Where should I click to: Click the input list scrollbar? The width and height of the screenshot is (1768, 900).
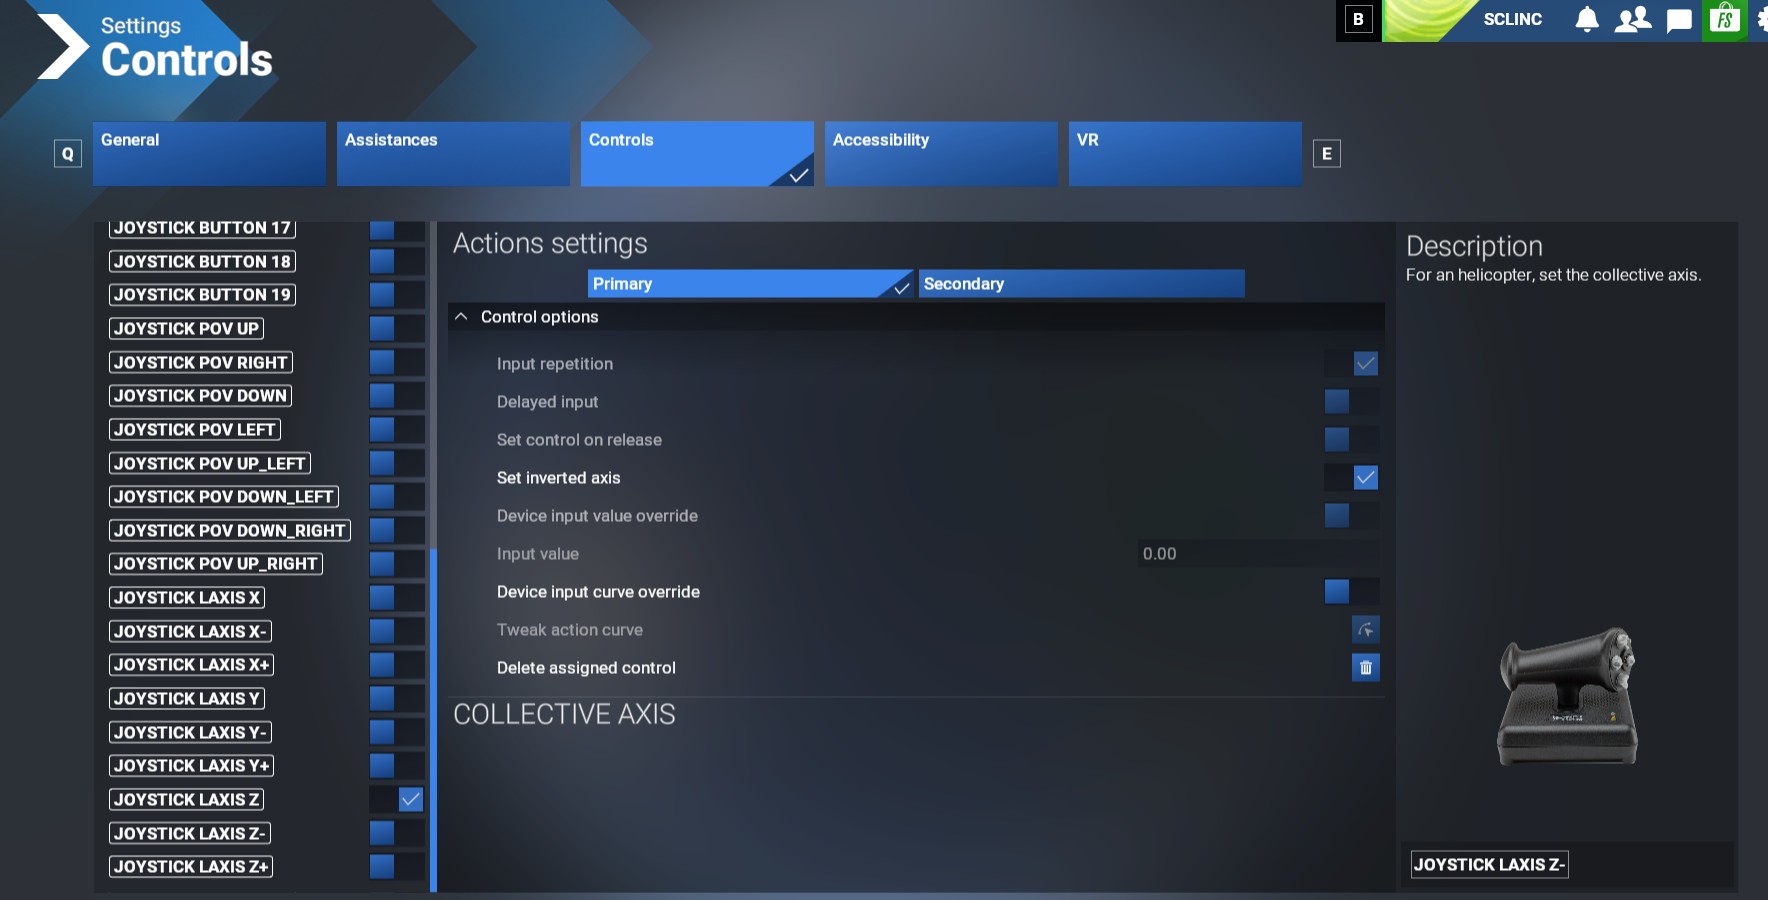click(x=433, y=720)
